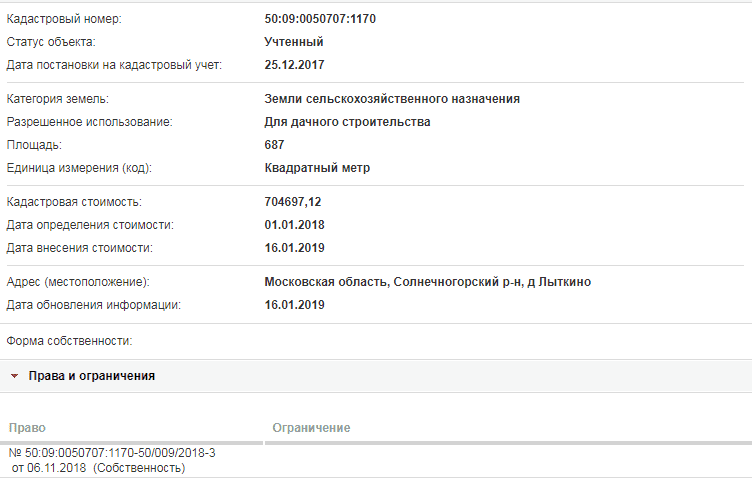
Task: Click the Учтенный status value
Action: pyautogui.click(x=294, y=42)
